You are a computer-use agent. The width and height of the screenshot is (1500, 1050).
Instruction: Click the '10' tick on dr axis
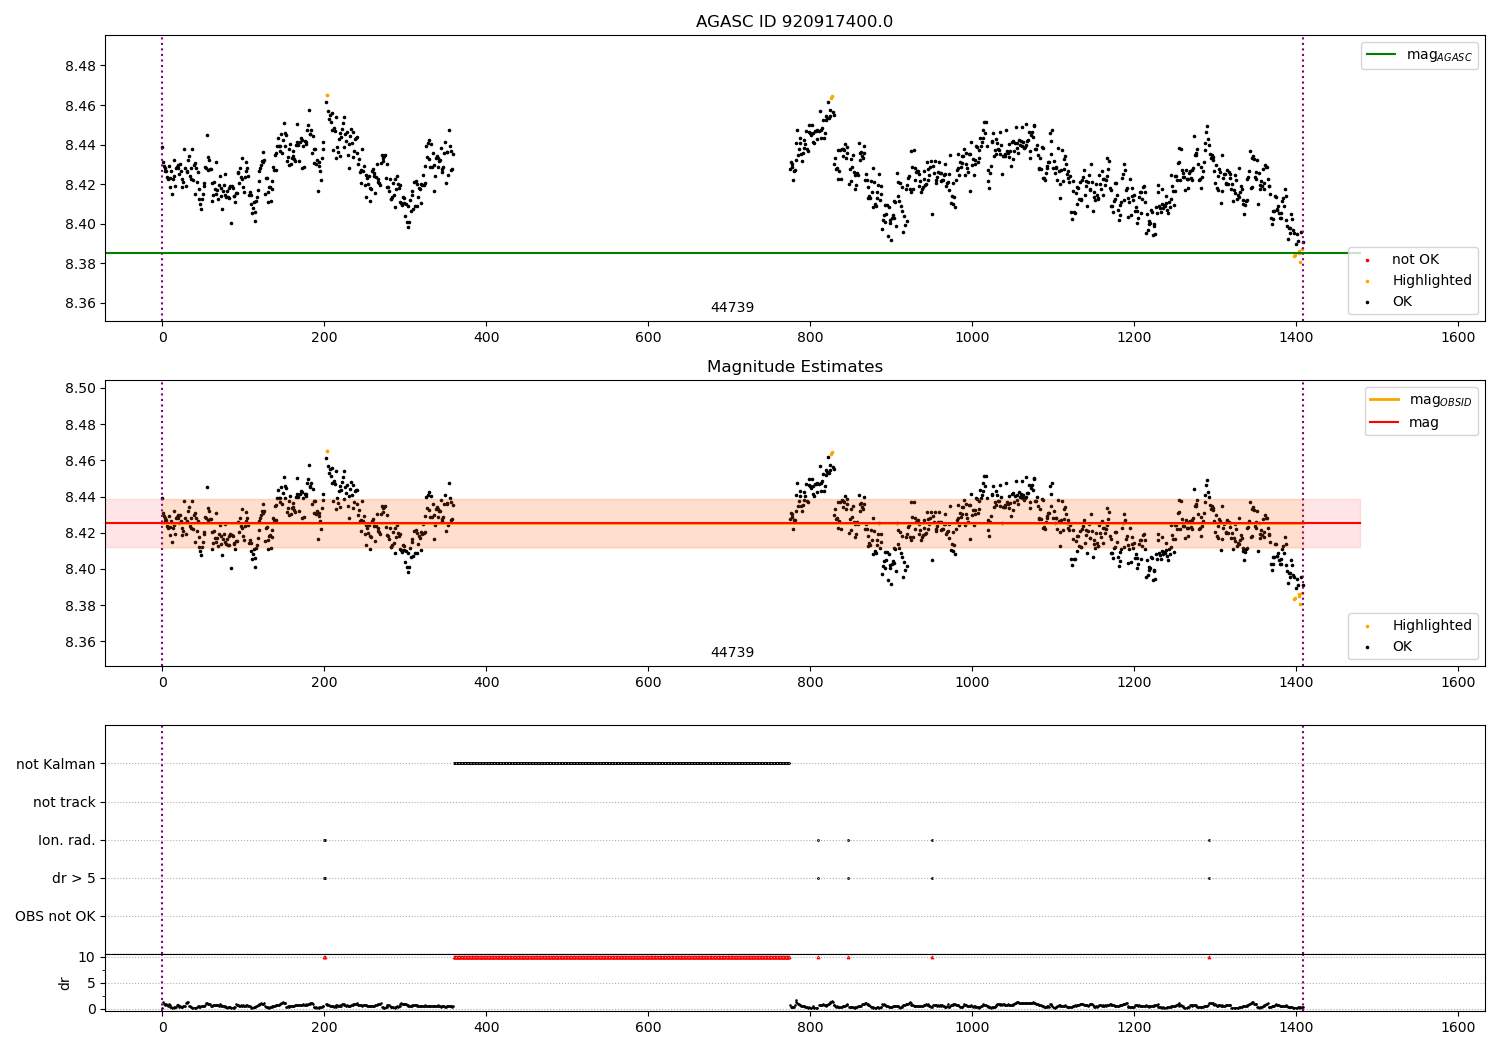pos(87,957)
